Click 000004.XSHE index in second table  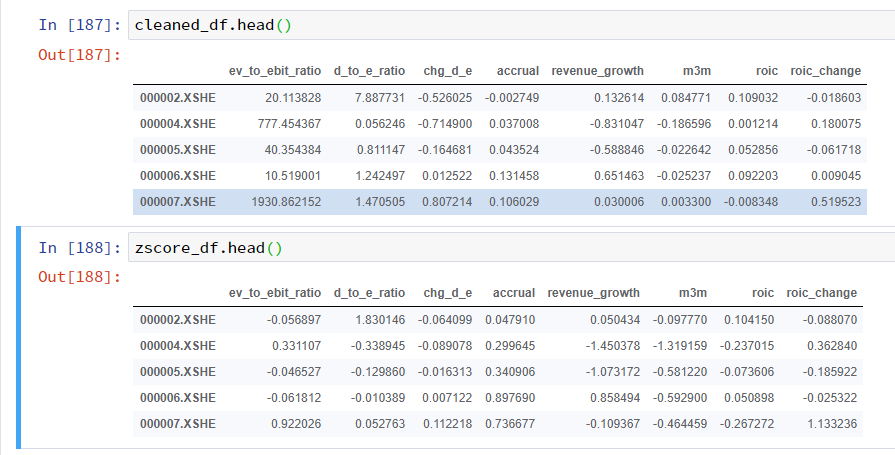[178, 346]
